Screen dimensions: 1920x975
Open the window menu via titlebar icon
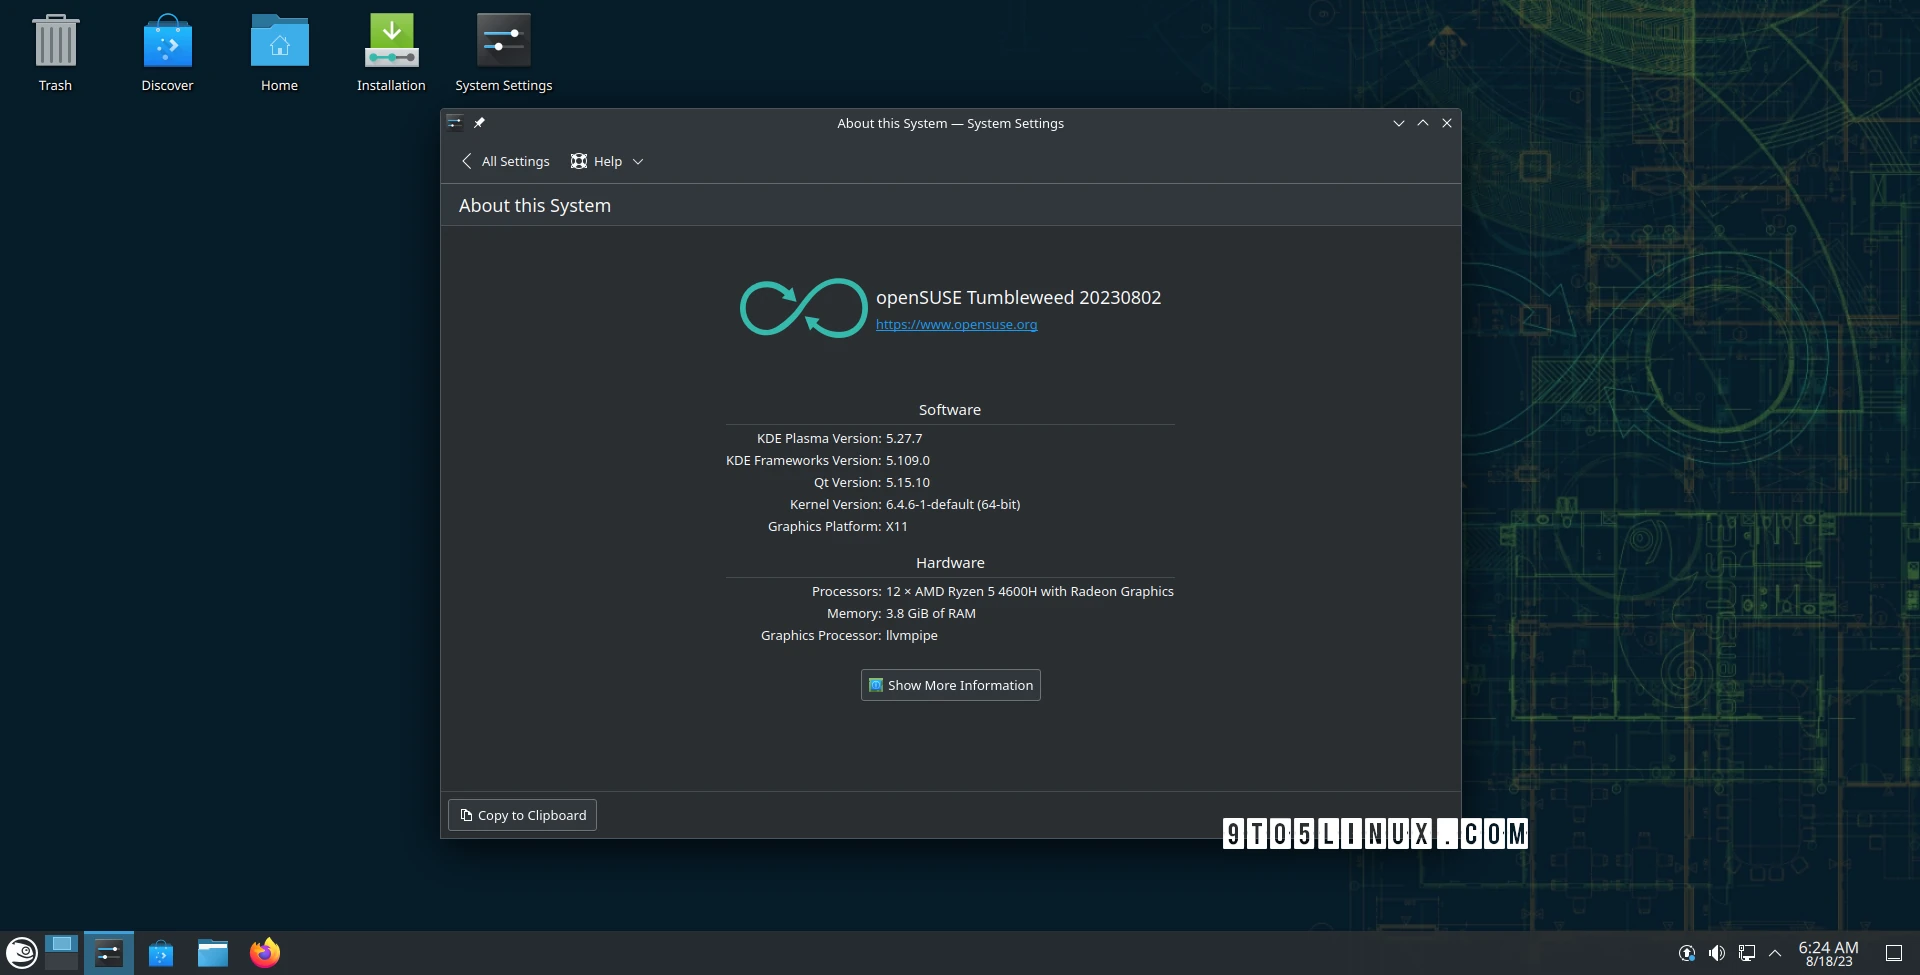455,123
